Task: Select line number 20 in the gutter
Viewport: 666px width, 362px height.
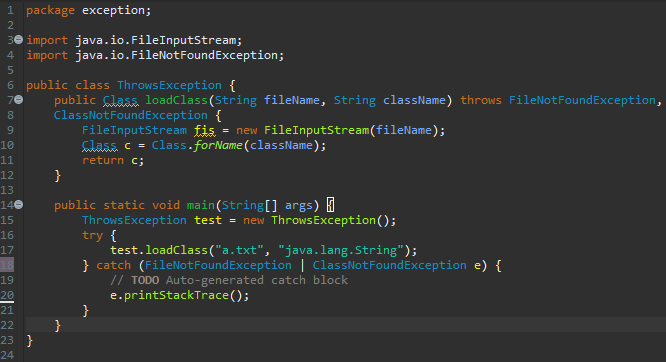Action: [x=7, y=295]
